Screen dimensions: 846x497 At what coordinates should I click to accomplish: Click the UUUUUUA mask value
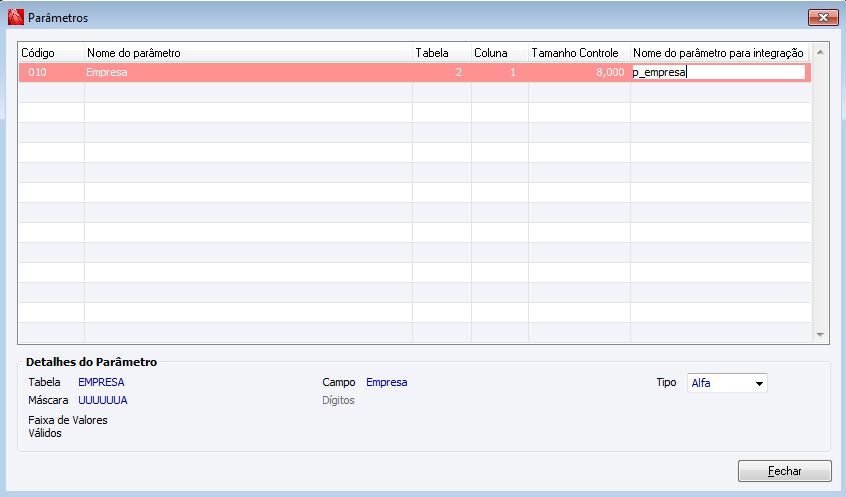click(103, 400)
